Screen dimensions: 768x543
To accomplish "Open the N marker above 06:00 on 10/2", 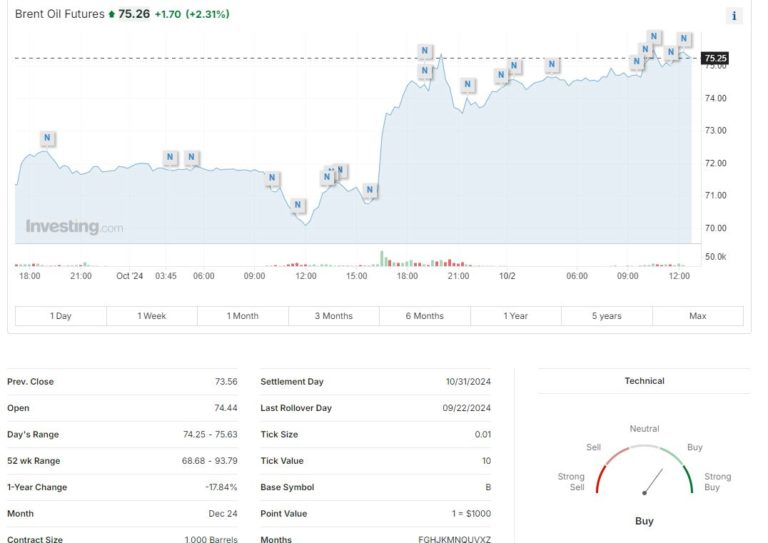I will (x=551, y=65).
